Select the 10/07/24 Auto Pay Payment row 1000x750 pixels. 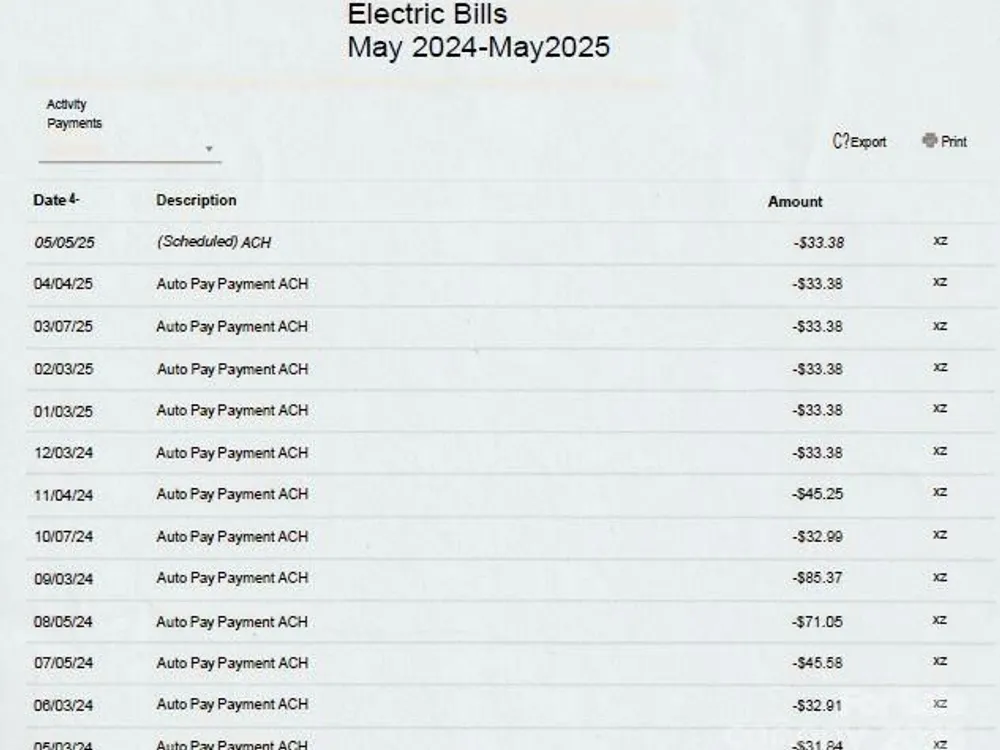(510, 537)
